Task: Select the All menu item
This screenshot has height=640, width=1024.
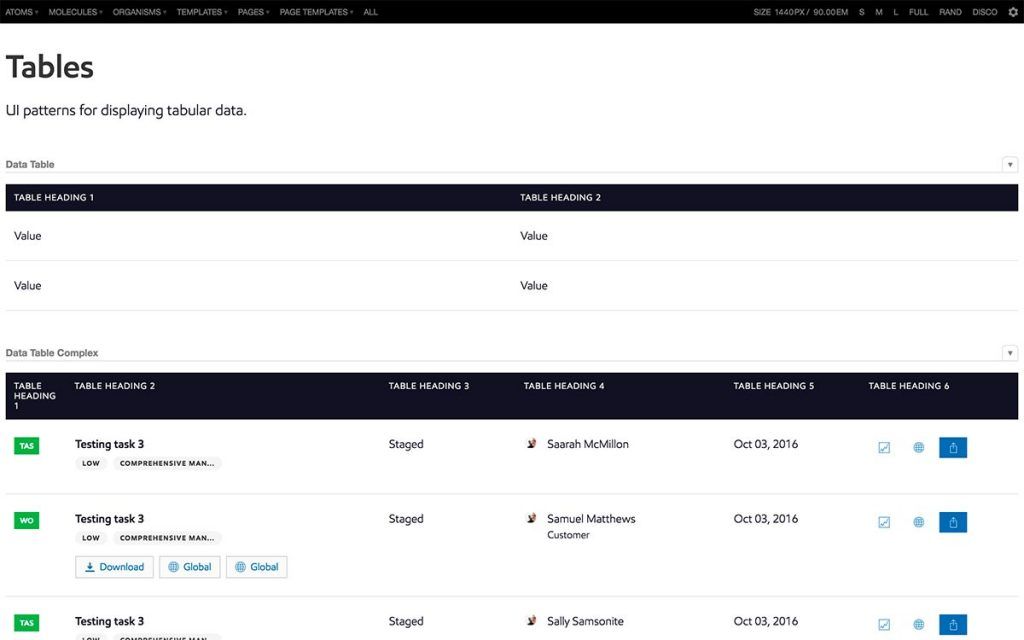Action: click(371, 12)
